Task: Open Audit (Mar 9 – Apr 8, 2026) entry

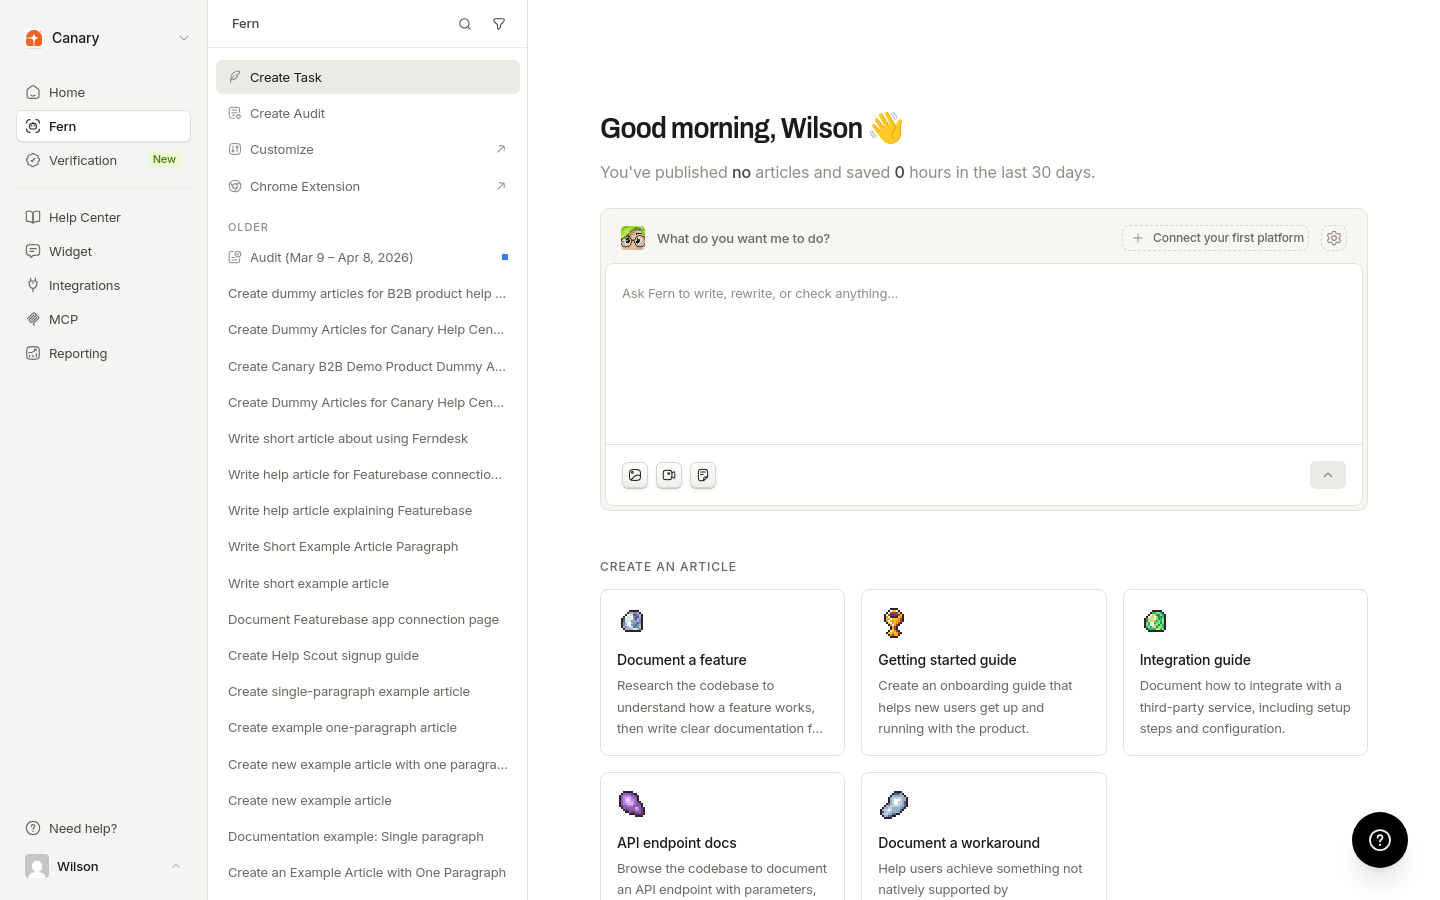Action: (x=368, y=257)
